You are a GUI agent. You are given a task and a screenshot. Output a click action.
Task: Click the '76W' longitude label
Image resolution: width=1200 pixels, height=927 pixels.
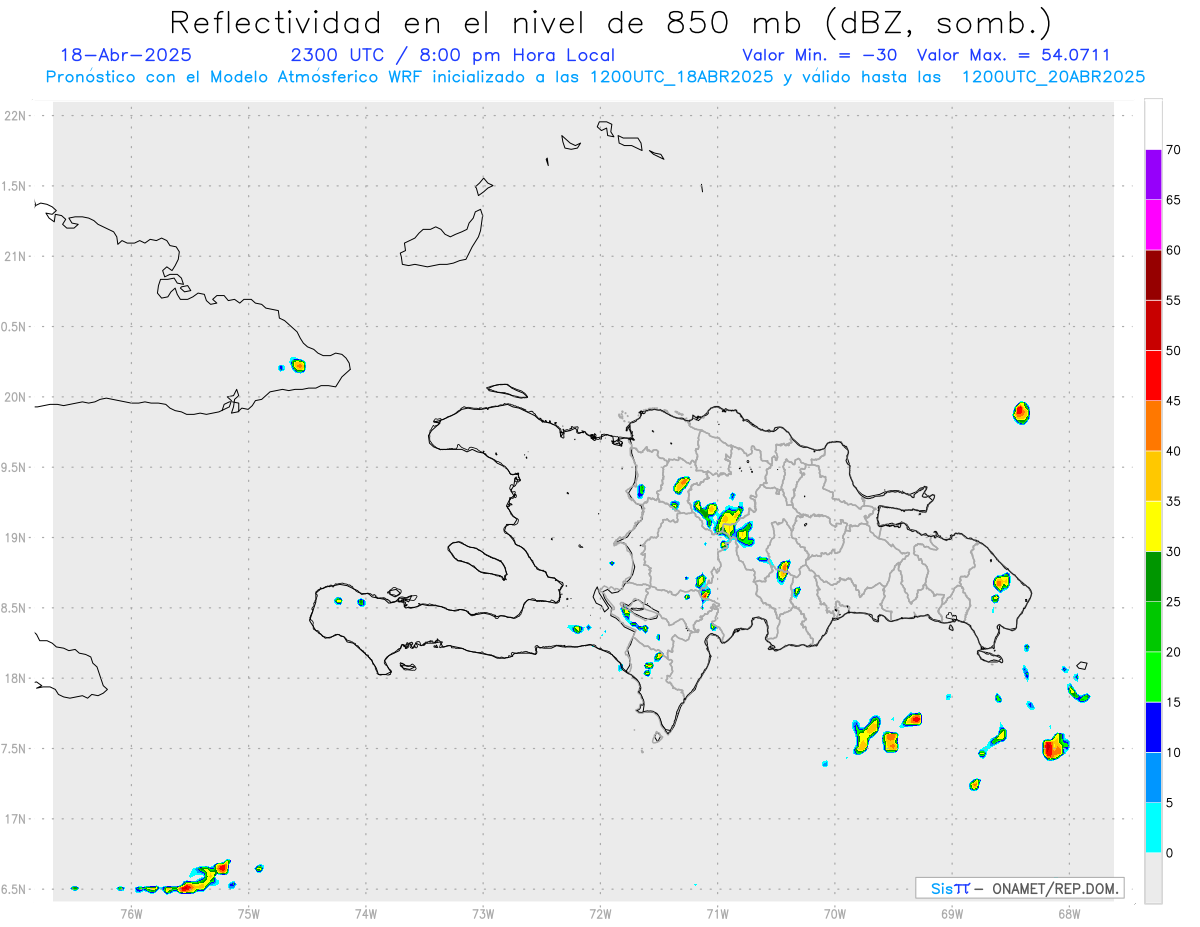[x=131, y=913]
